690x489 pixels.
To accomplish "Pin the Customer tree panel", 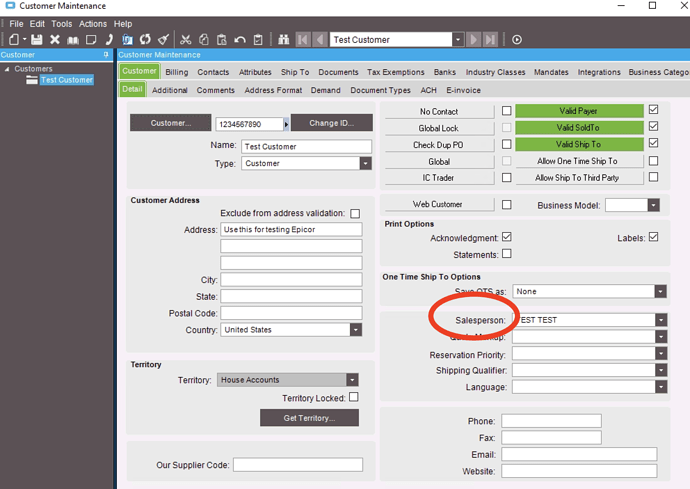I will 106,55.
